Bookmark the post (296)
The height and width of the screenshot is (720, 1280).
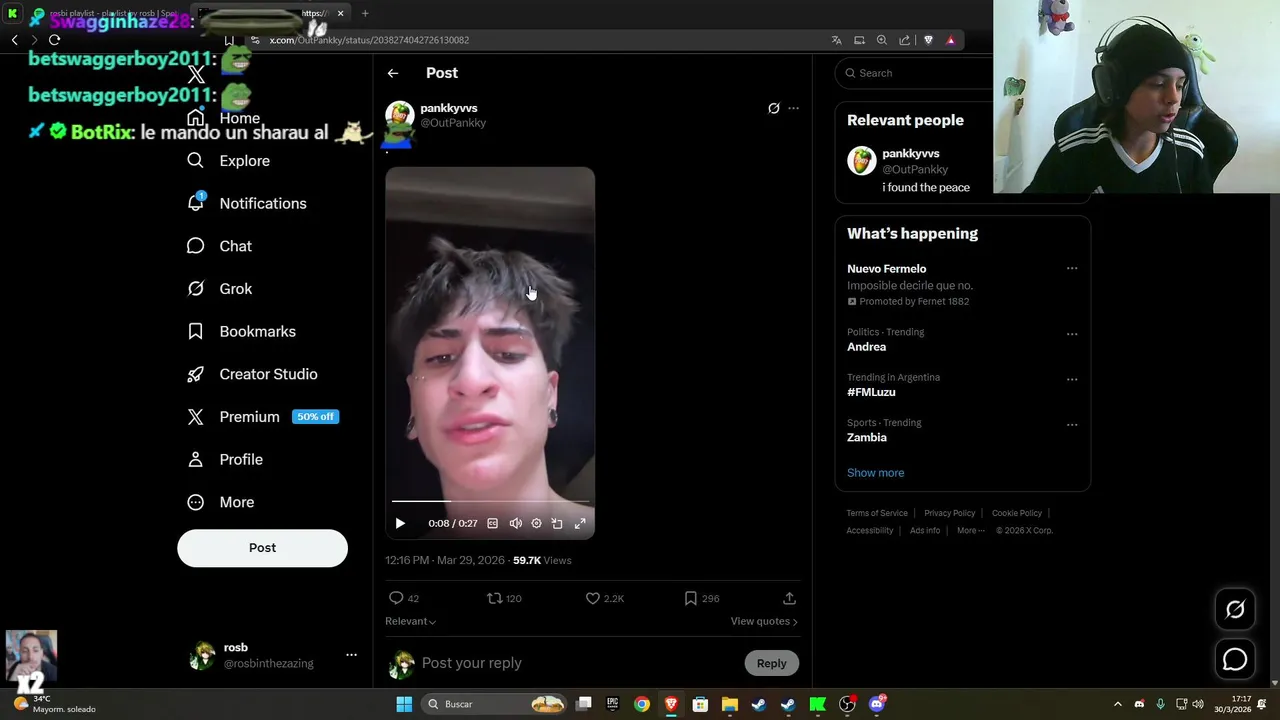coord(702,598)
